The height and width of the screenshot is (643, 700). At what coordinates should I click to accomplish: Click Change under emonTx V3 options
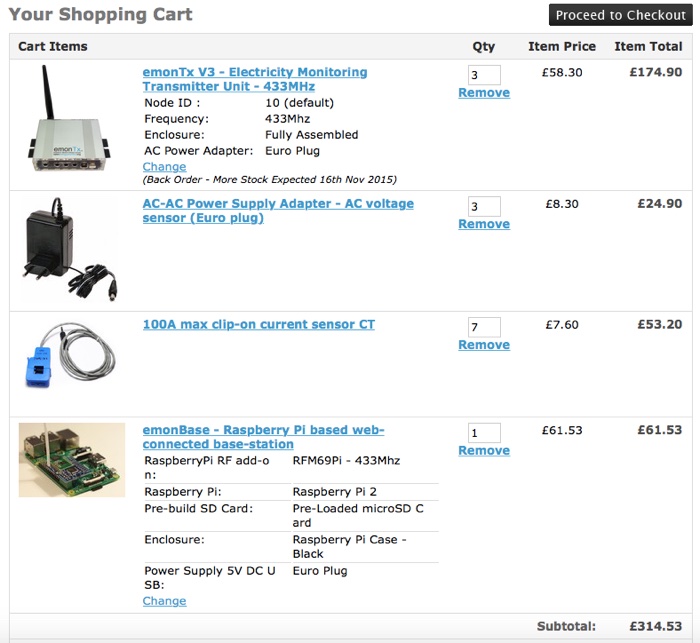click(x=164, y=167)
